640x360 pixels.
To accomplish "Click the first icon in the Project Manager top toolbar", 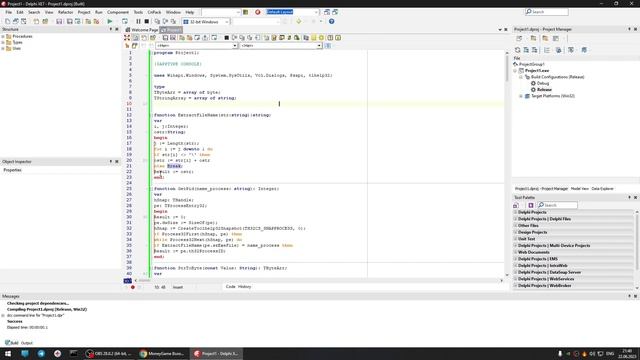I will [x=519, y=38].
